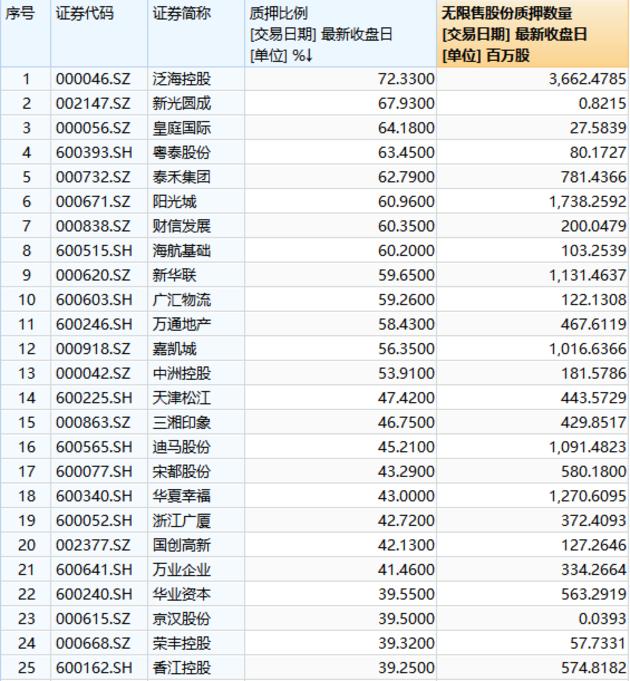The height and width of the screenshot is (681, 630).
Task: Click quantity value 0.0393
Action: [x=603, y=619]
